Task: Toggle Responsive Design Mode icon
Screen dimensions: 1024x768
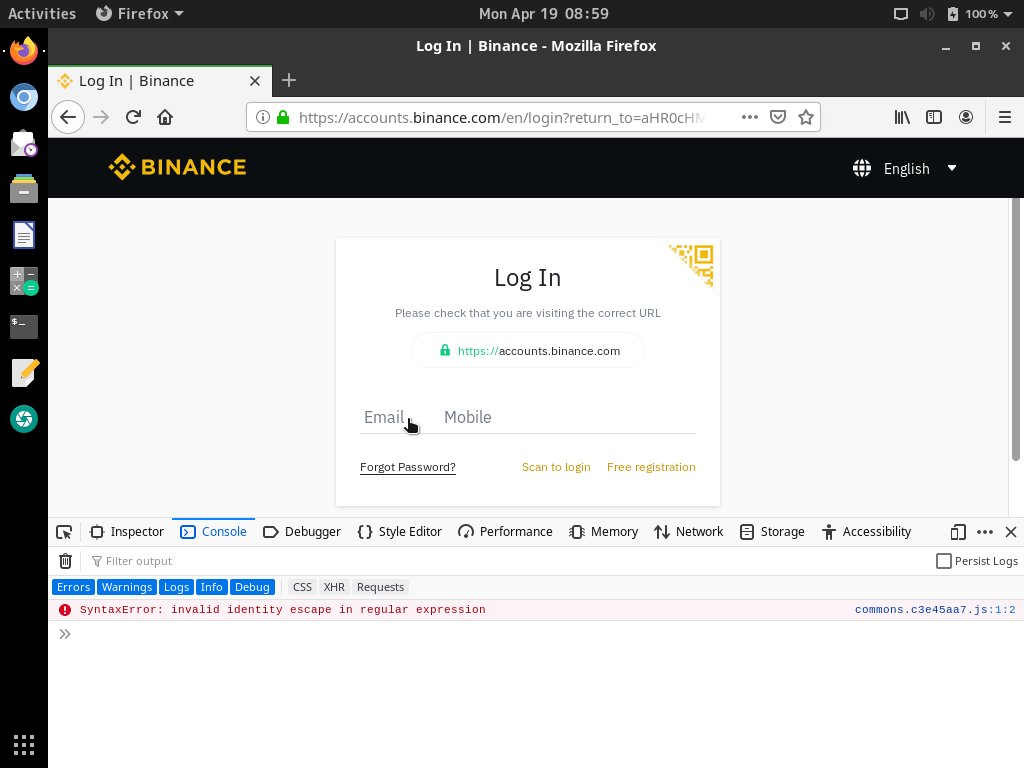Action: coord(958,532)
